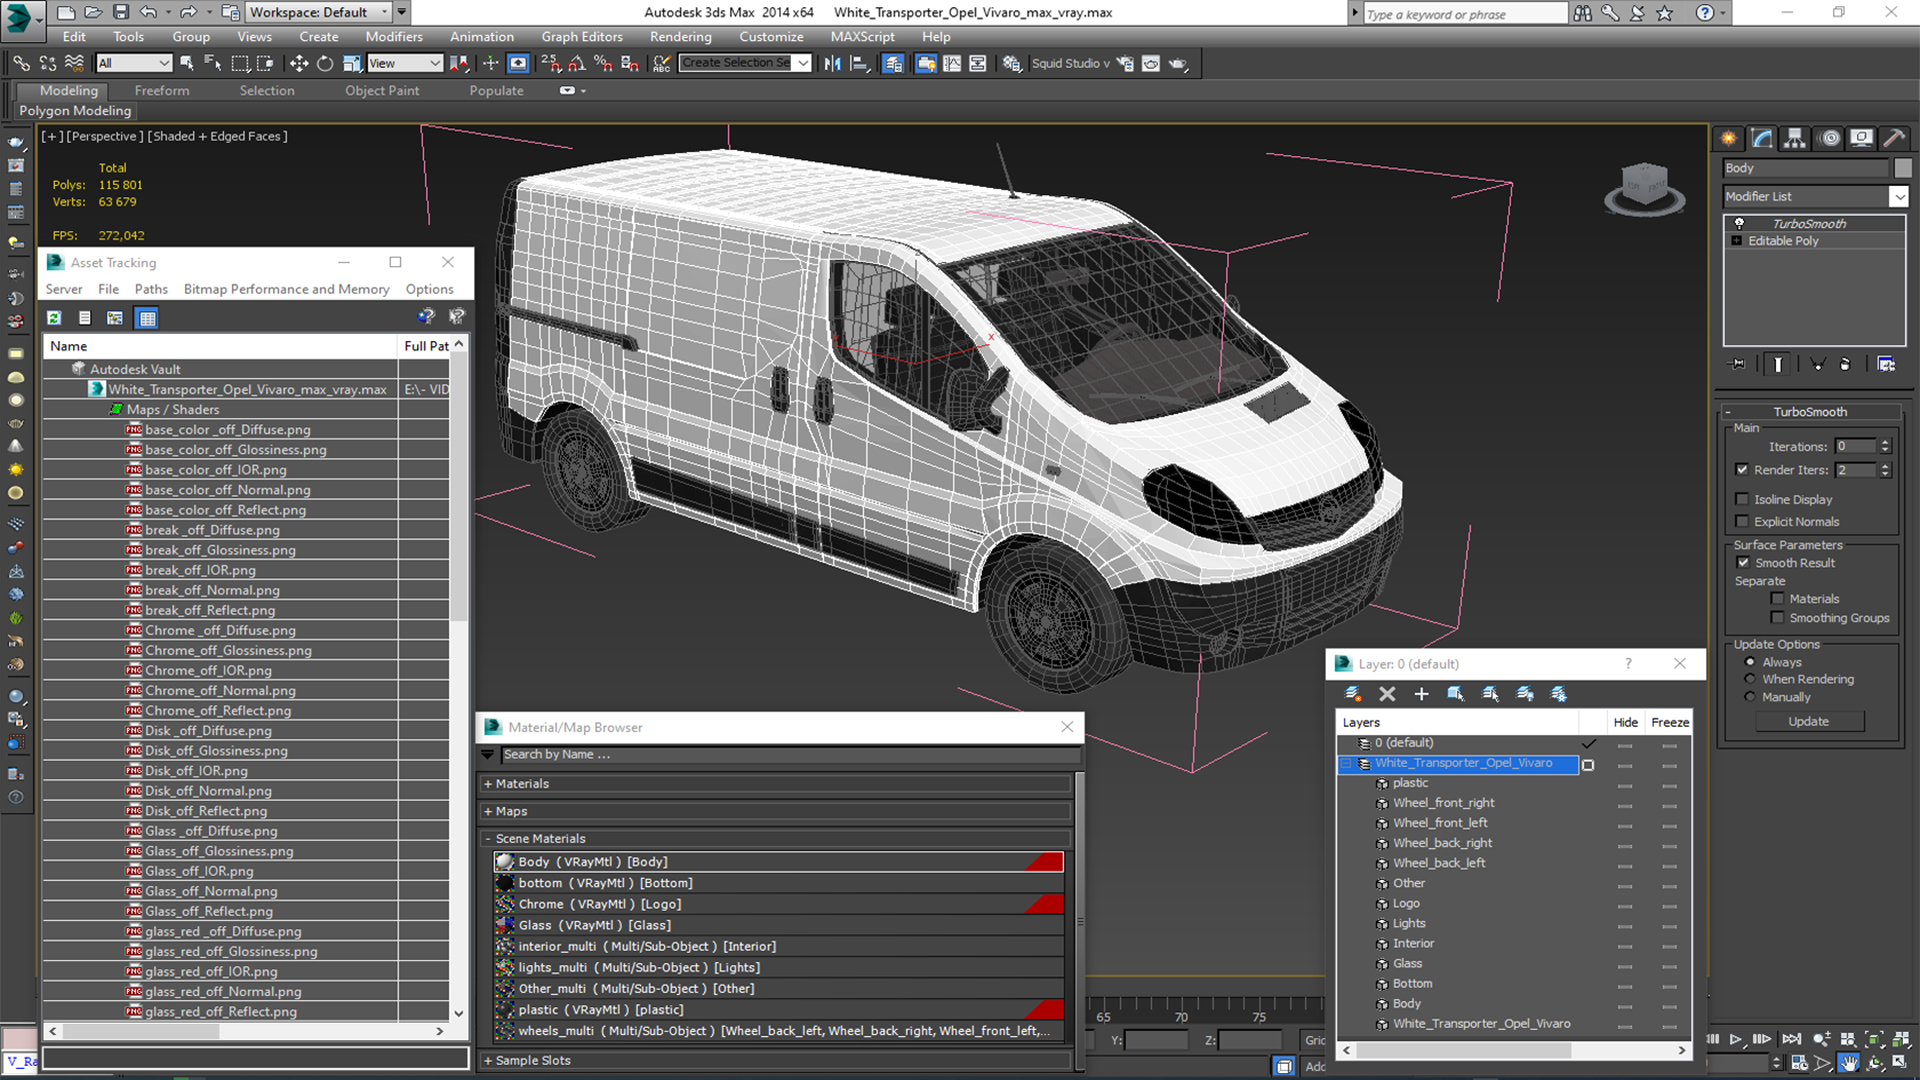Open Configure Modifier Sets icon
This screenshot has width=1920, height=1080.
[1886, 364]
